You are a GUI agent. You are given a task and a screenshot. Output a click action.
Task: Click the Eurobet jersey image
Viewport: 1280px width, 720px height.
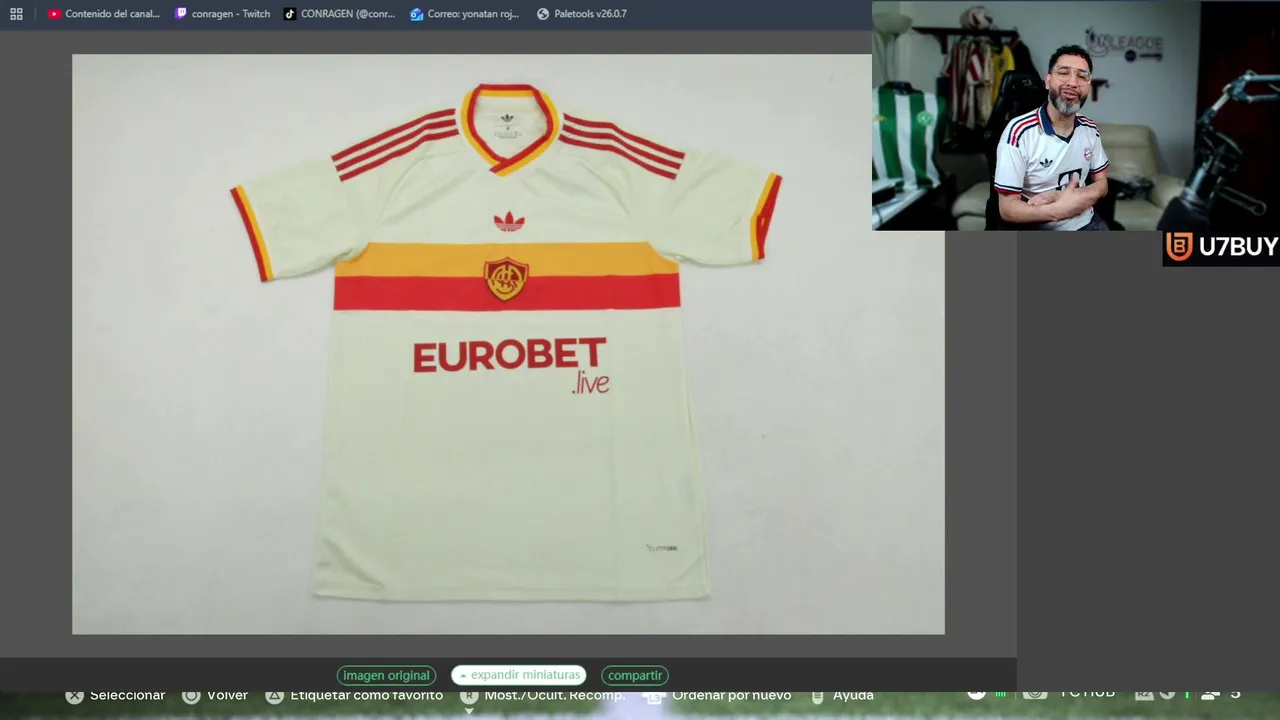pyautogui.click(x=508, y=344)
